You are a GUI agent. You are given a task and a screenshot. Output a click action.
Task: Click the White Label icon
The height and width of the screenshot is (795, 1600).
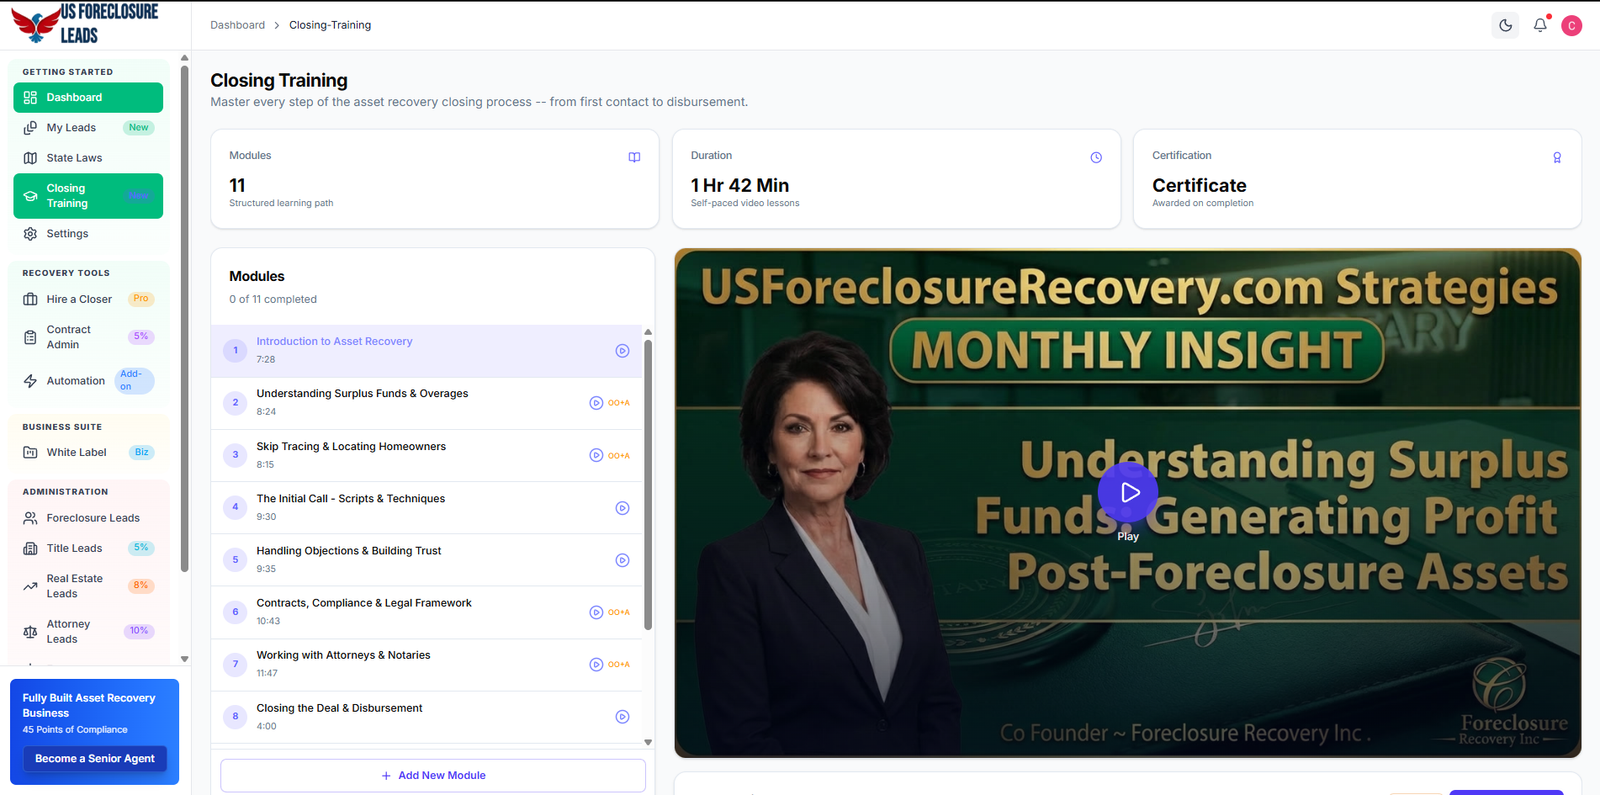click(30, 452)
